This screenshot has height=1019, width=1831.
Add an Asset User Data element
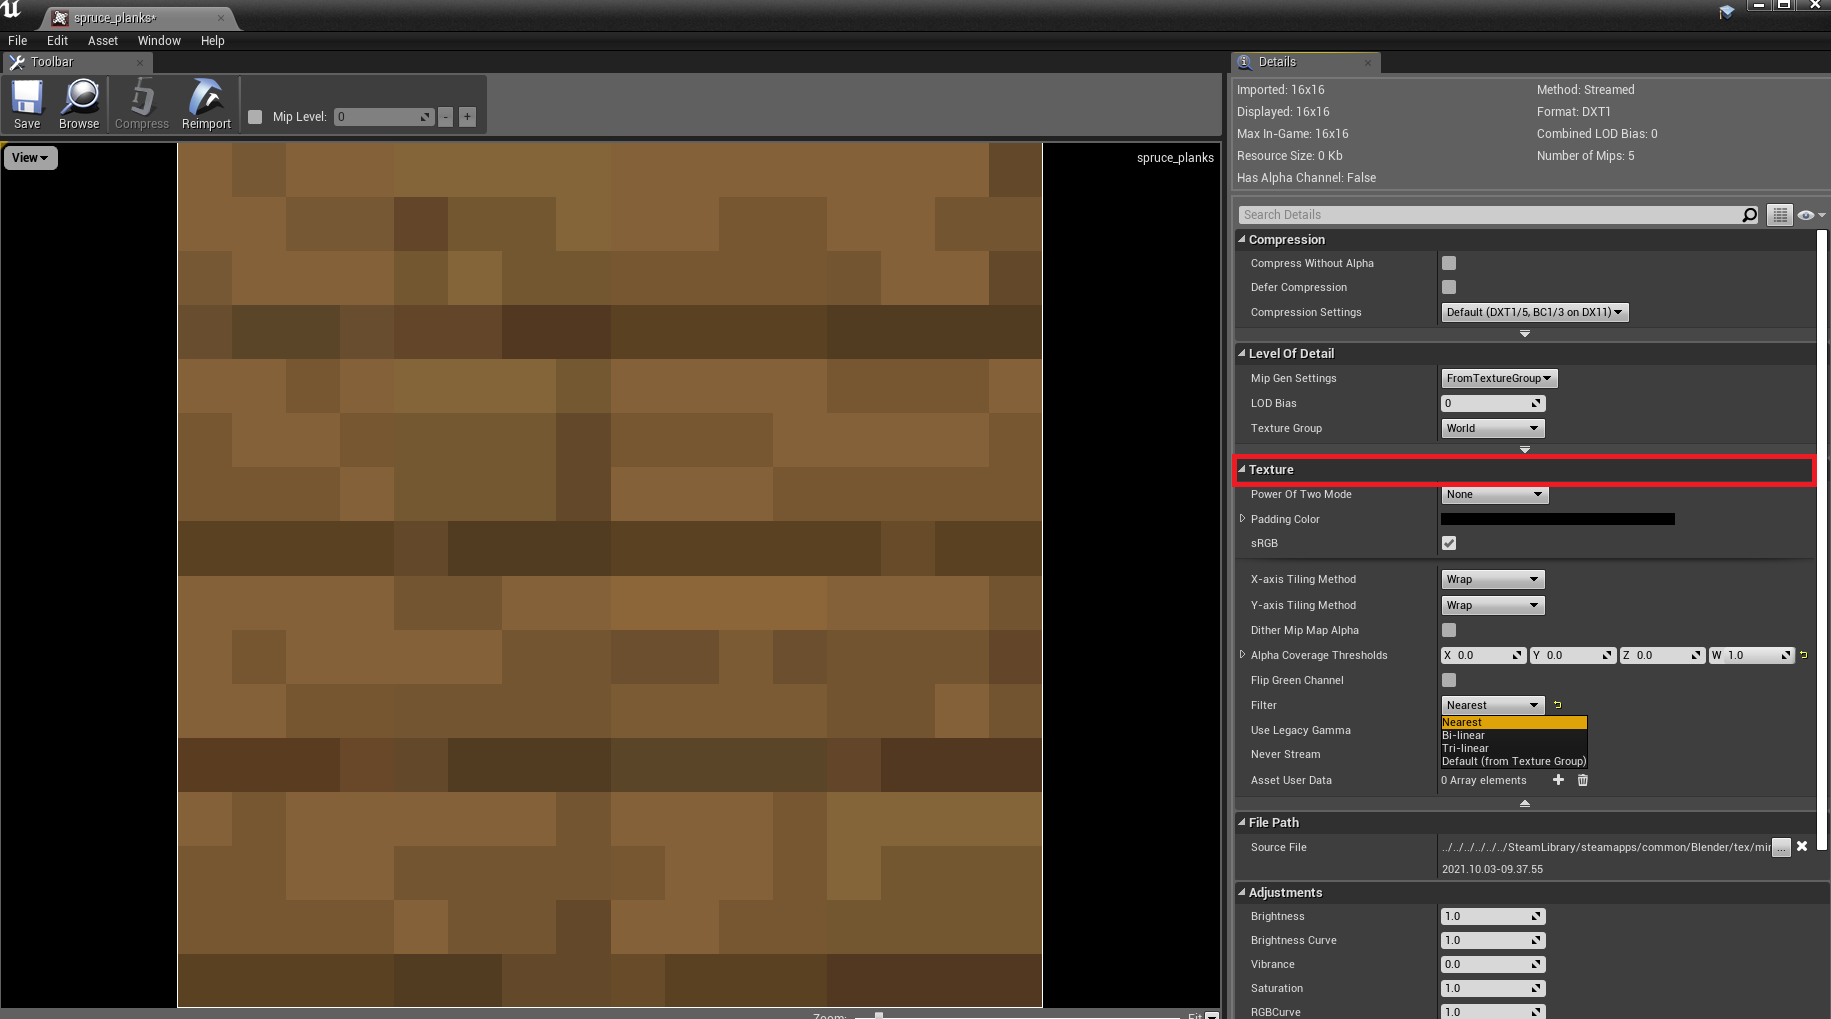click(x=1558, y=780)
